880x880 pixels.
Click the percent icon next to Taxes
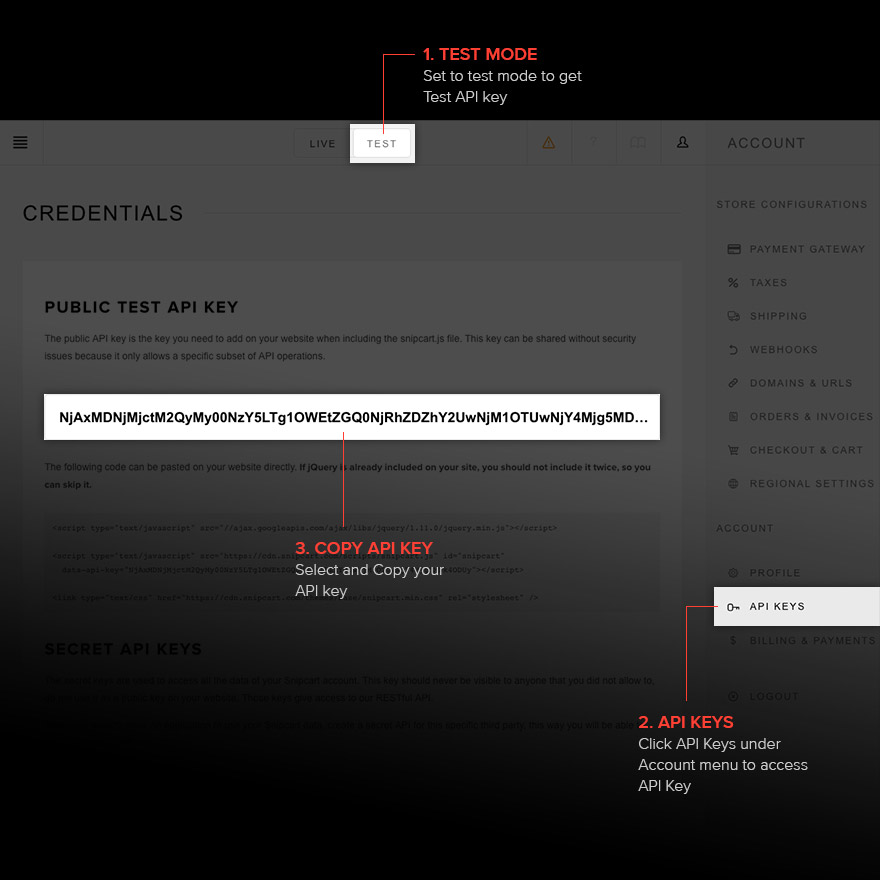tap(733, 283)
